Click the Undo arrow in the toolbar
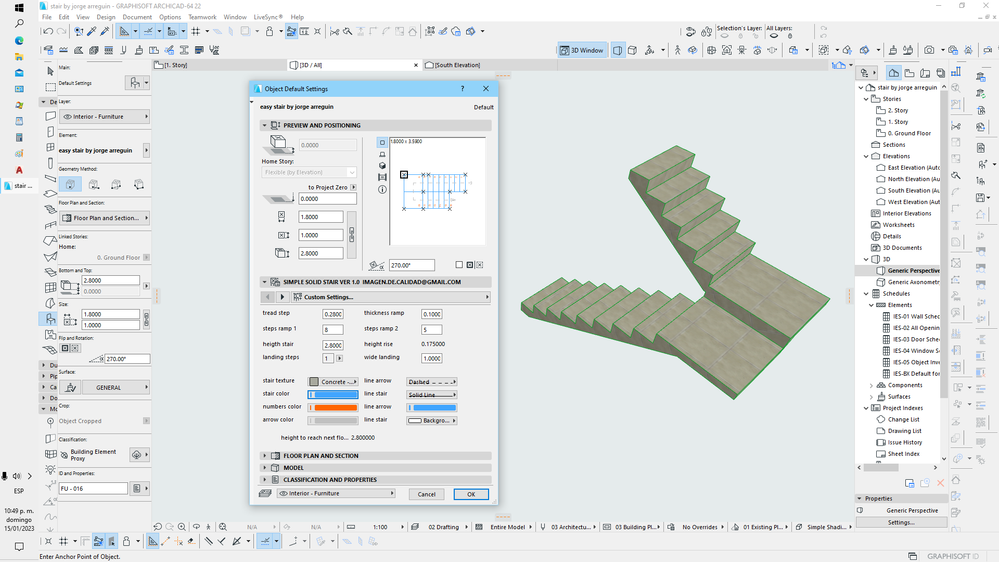Screen dimensions: 999x562 tap(47, 31)
